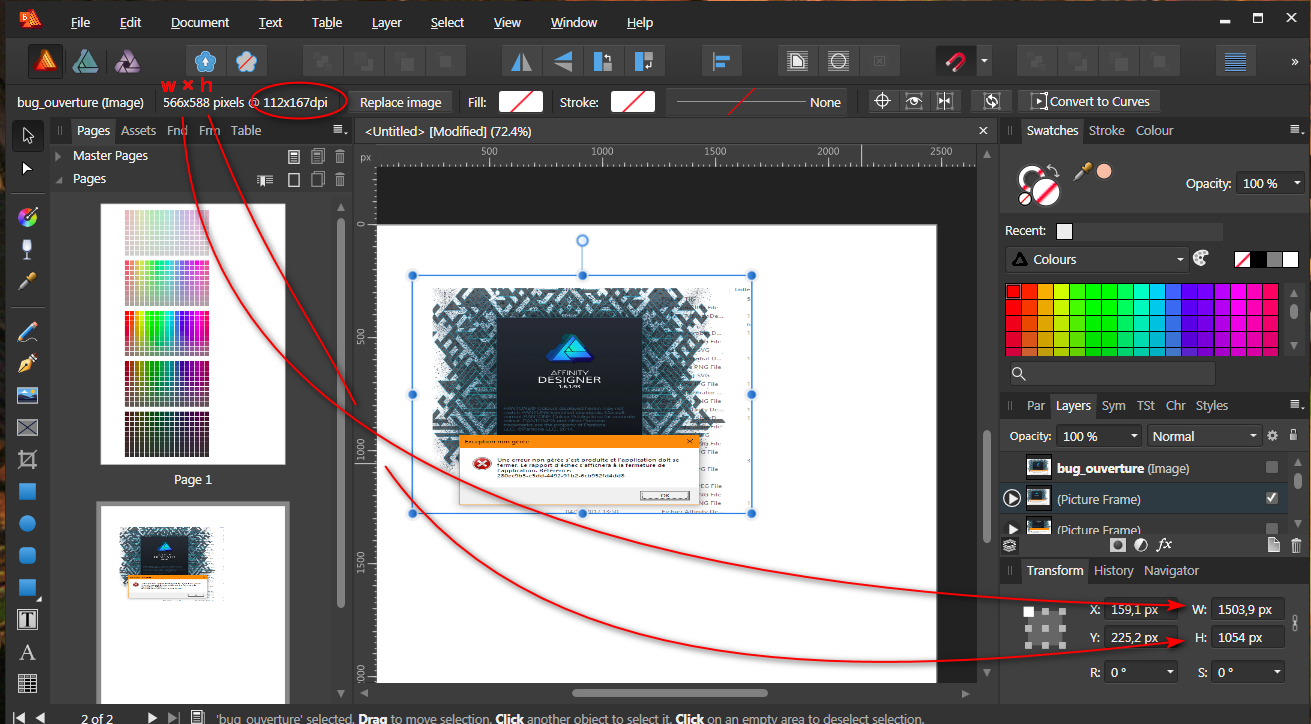Screen dimensions: 1311x724
Task: Switch to the History tab
Action: (1113, 570)
